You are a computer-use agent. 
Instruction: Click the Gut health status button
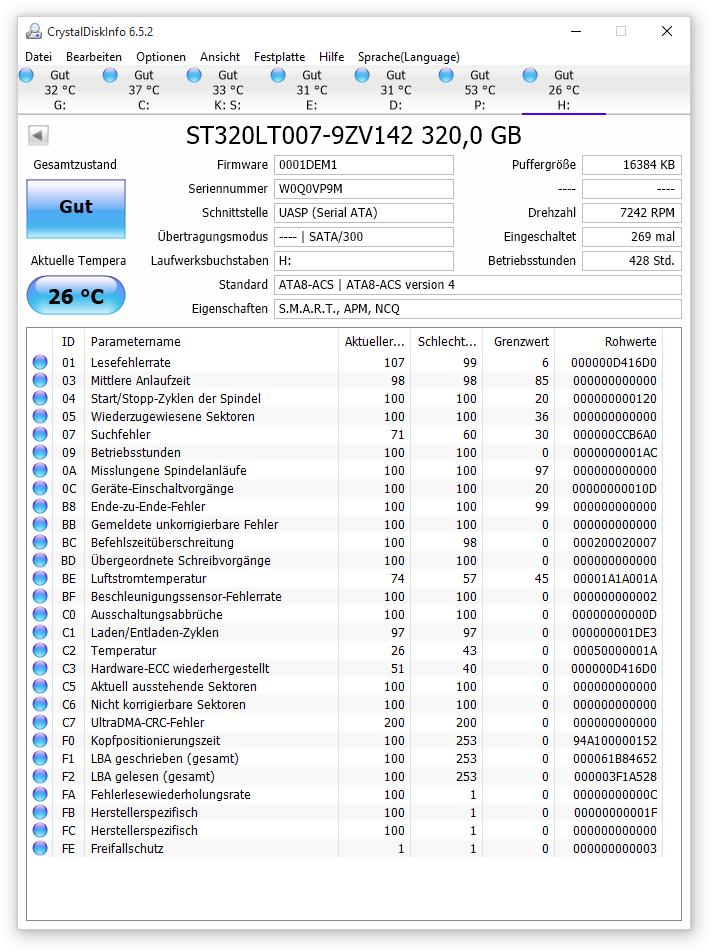tap(76, 208)
